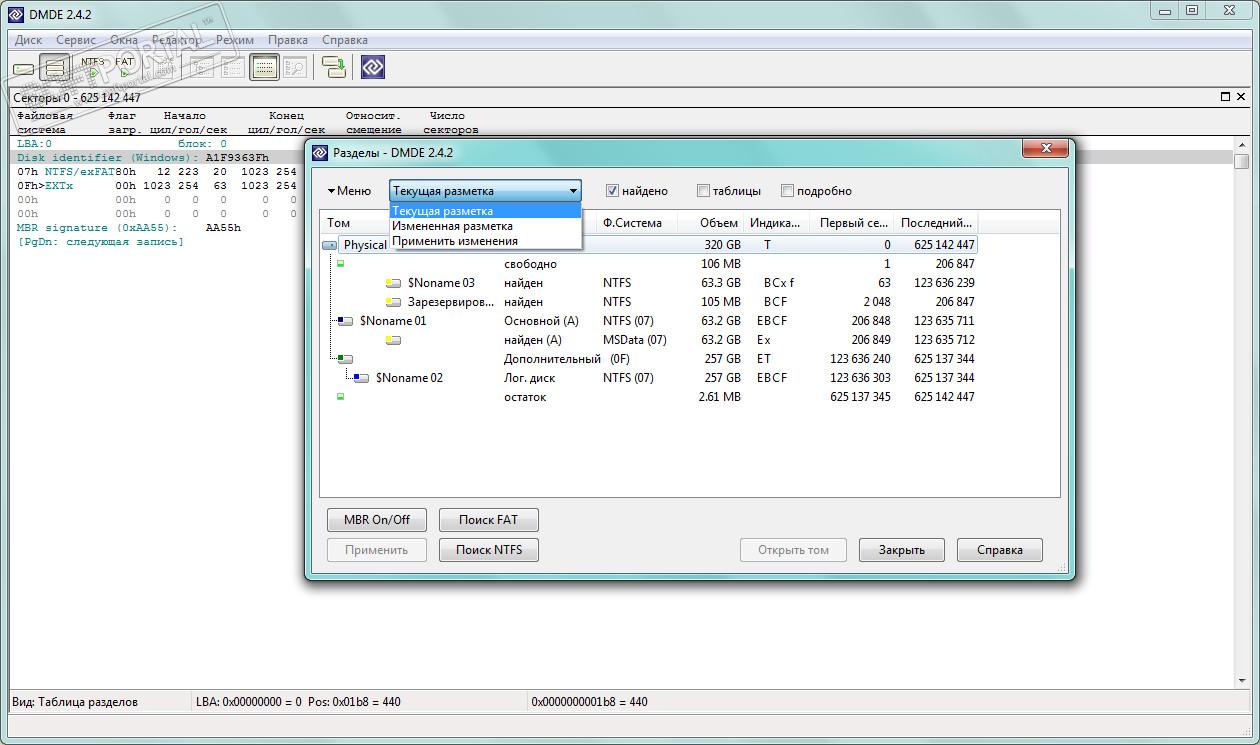Viewport: 1260px width, 745px height.
Task: Click the Закрыть button
Action: 902,550
